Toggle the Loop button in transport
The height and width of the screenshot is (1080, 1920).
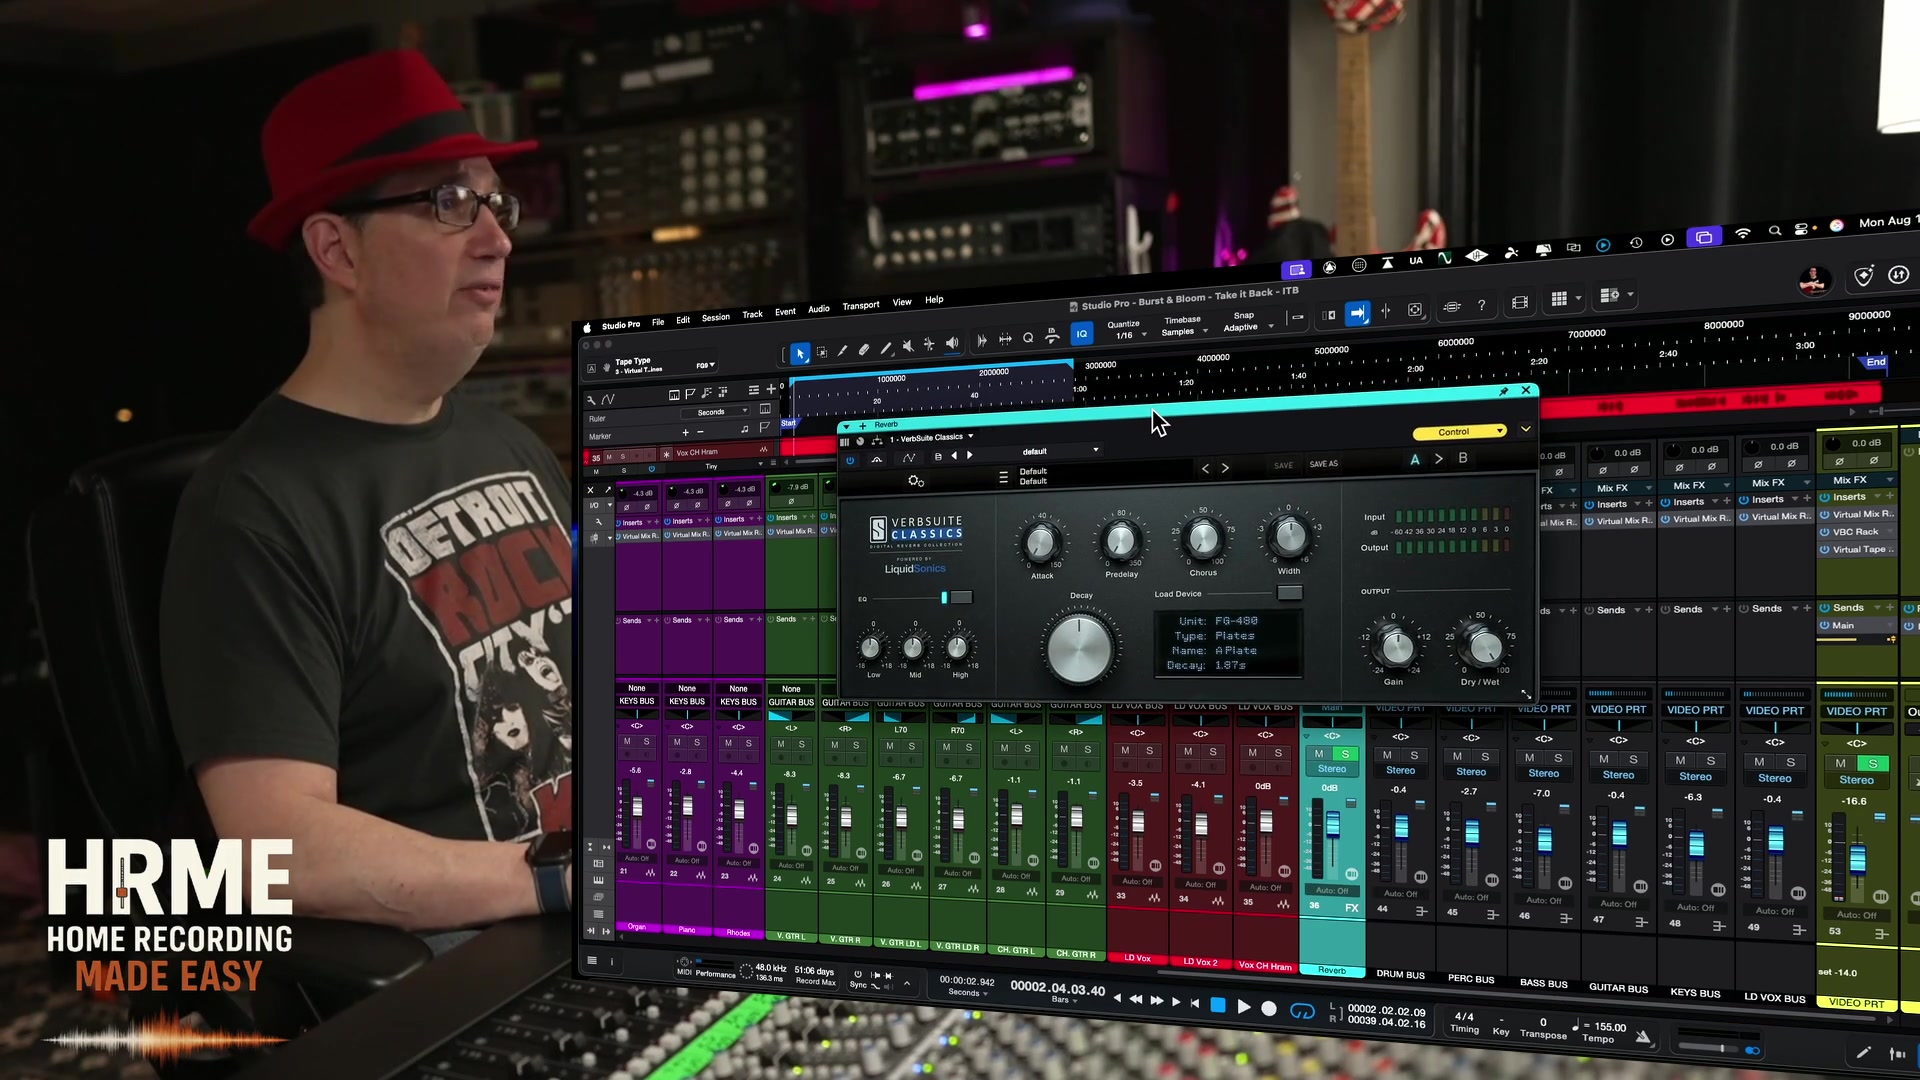(x=1302, y=1011)
